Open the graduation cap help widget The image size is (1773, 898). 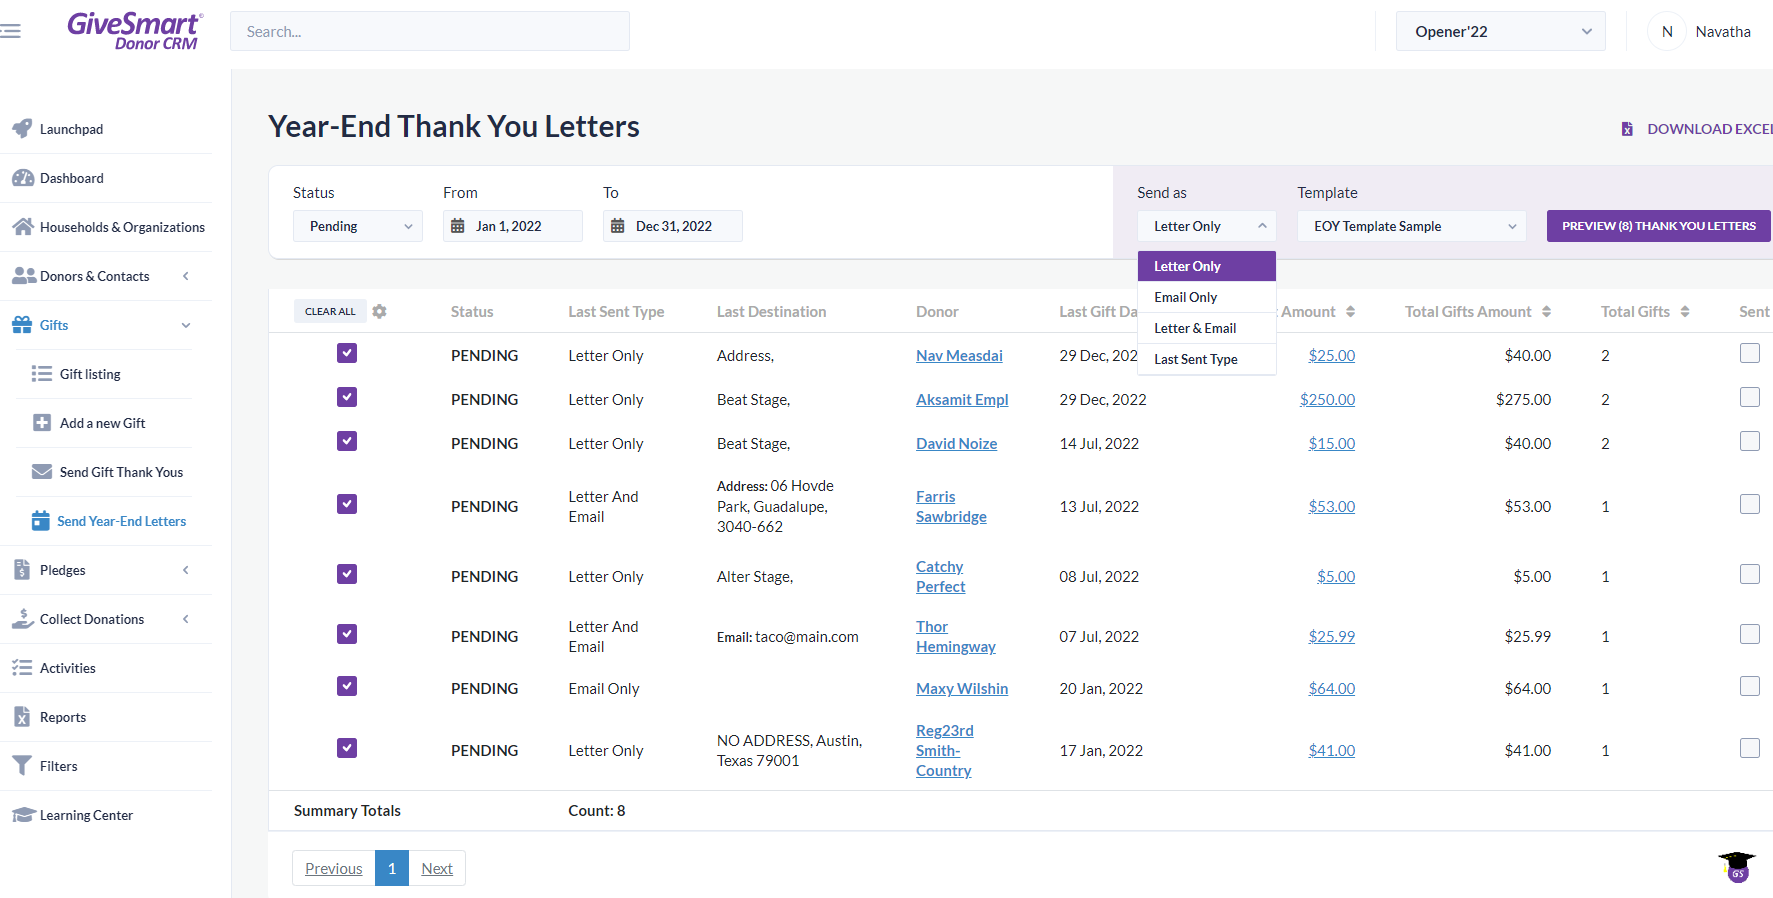tap(1738, 867)
